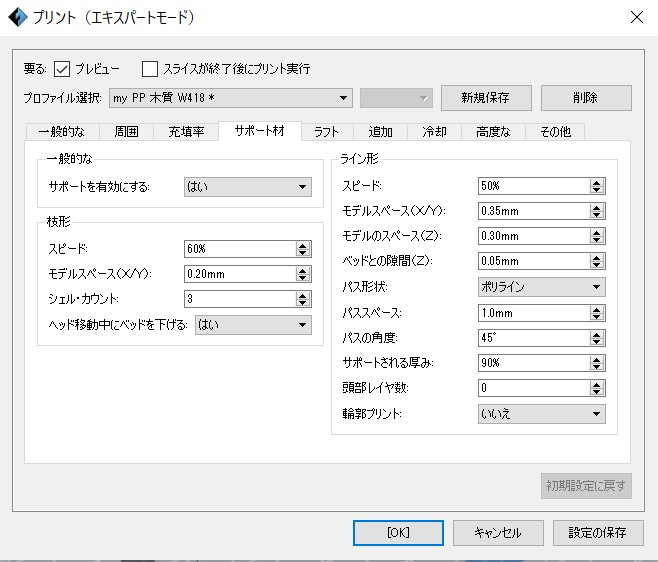Open the パス形状 dropdown
Viewport: 658px width, 562px height.
(x=542, y=287)
